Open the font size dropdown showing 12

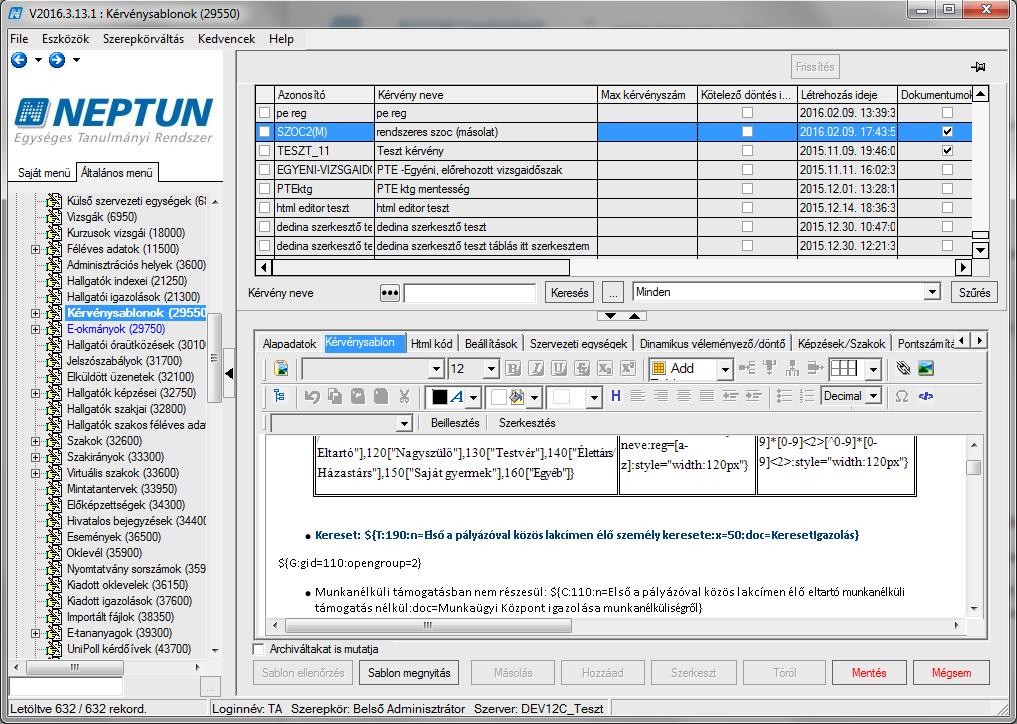(x=491, y=369)
